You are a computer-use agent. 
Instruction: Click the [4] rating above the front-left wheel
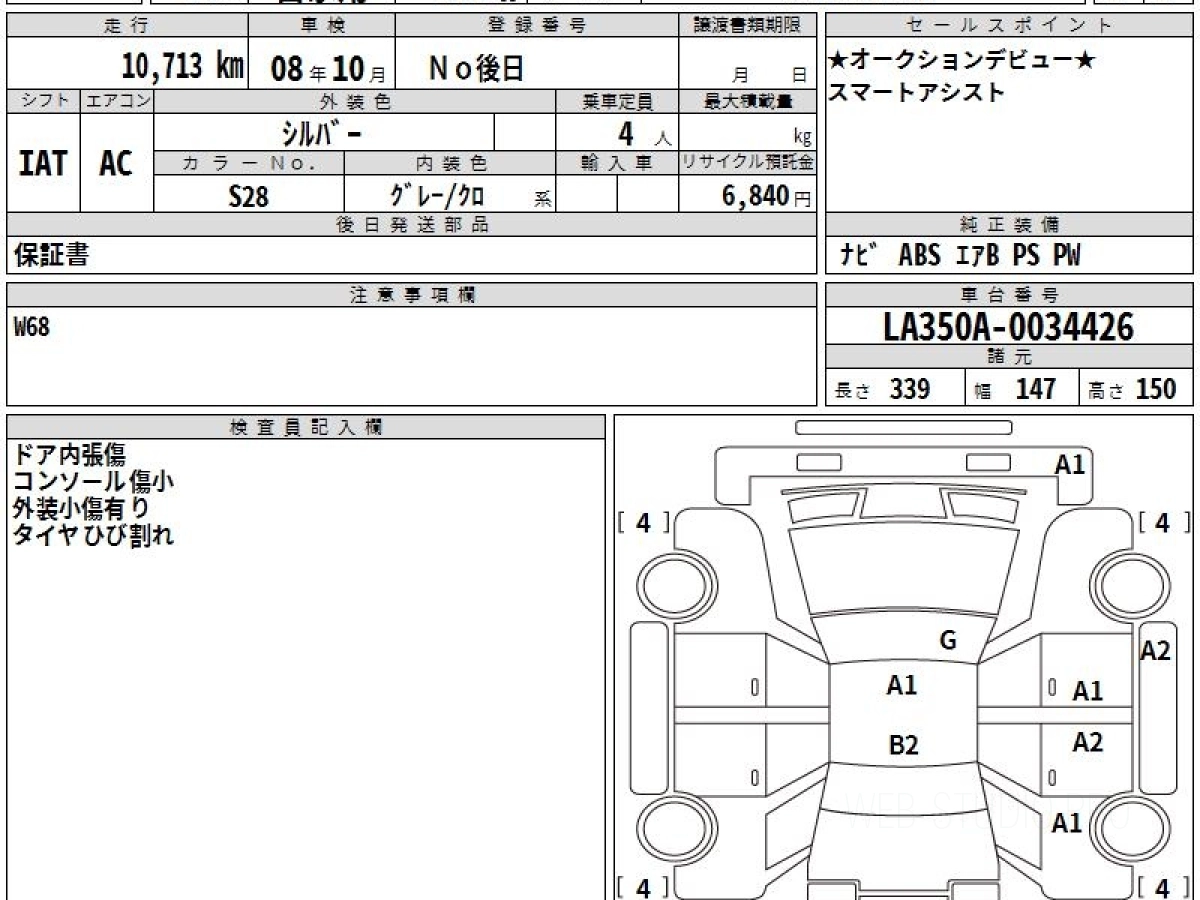tap(644, 521)
